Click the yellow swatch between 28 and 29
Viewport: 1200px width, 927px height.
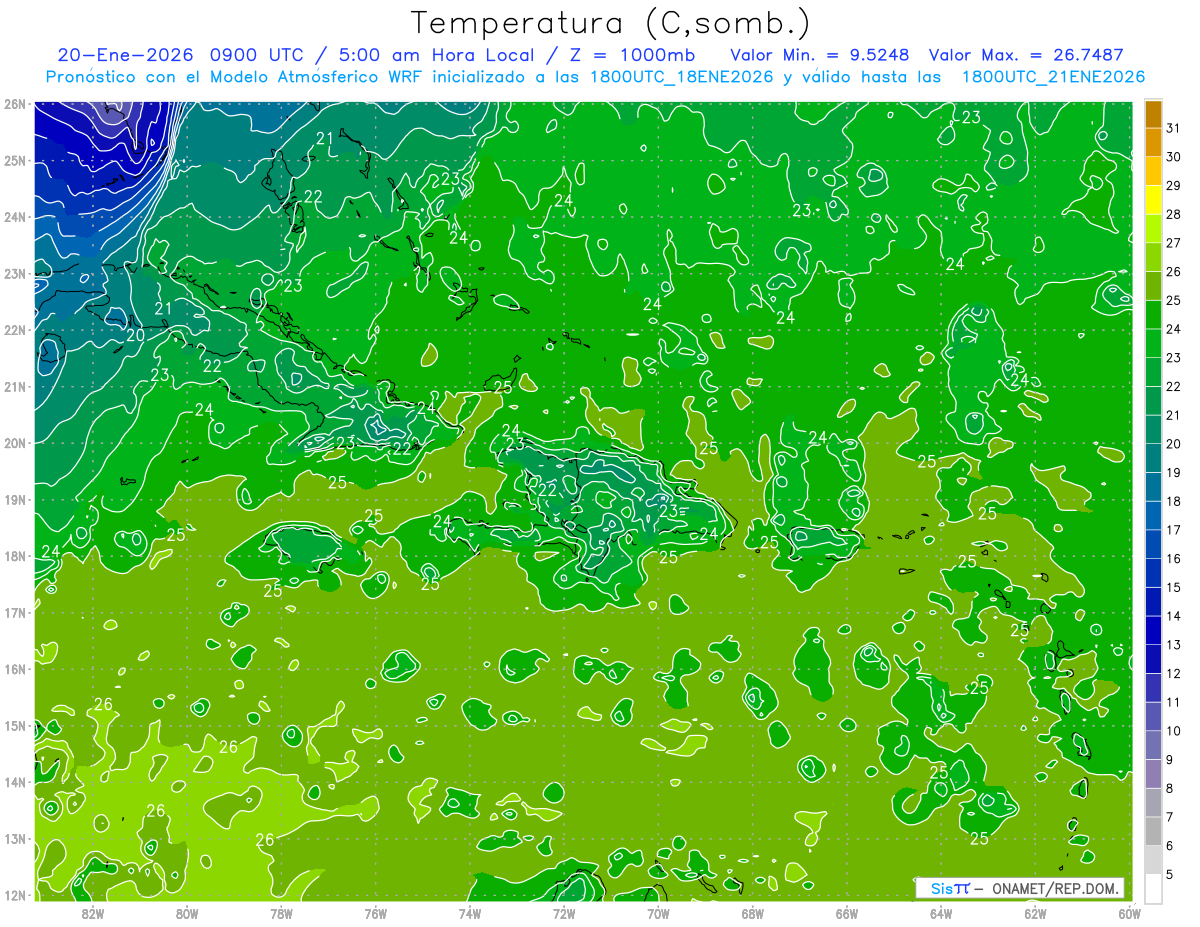click(x=1153, y=201)
